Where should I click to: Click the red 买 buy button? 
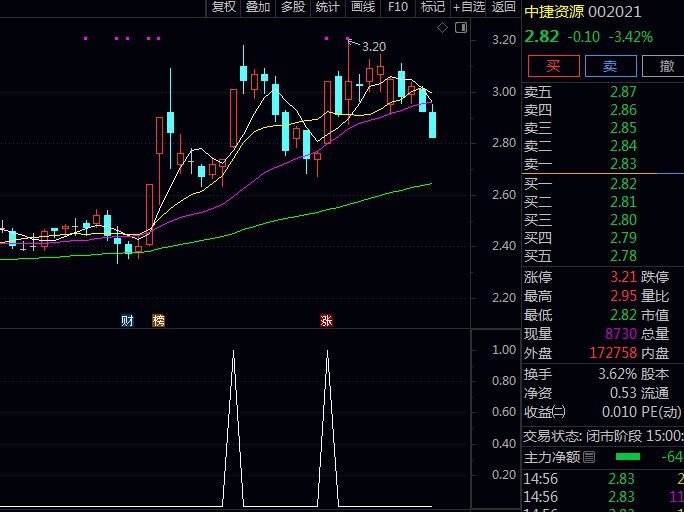[553, 66]
